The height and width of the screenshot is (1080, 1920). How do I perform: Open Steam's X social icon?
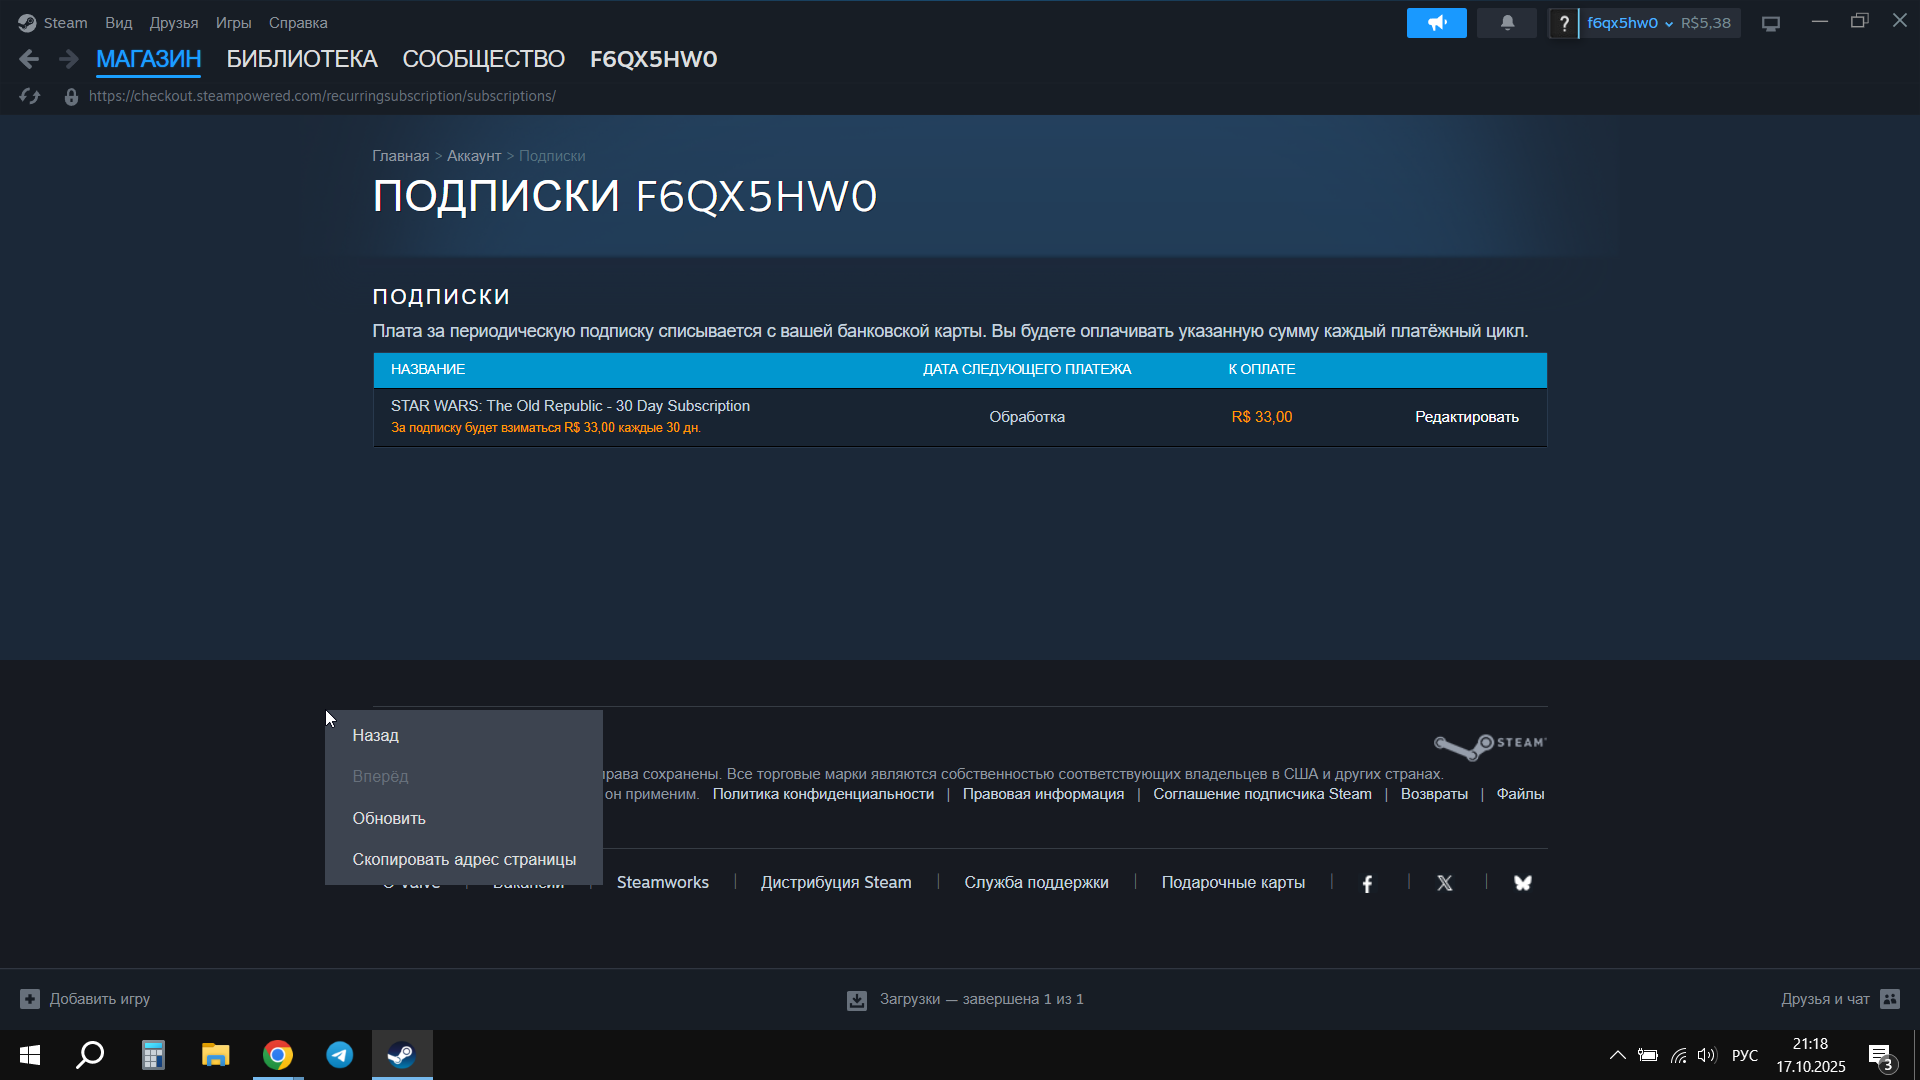(1445, 883)
